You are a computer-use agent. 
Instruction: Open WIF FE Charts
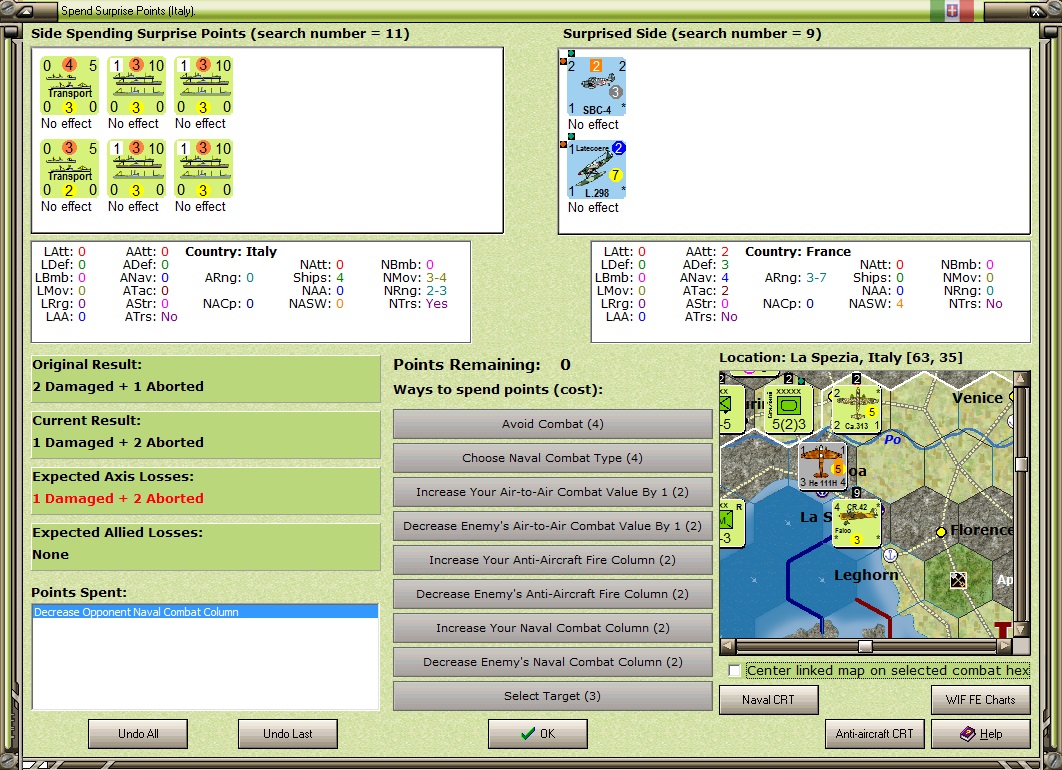click(x=981, y=700)
